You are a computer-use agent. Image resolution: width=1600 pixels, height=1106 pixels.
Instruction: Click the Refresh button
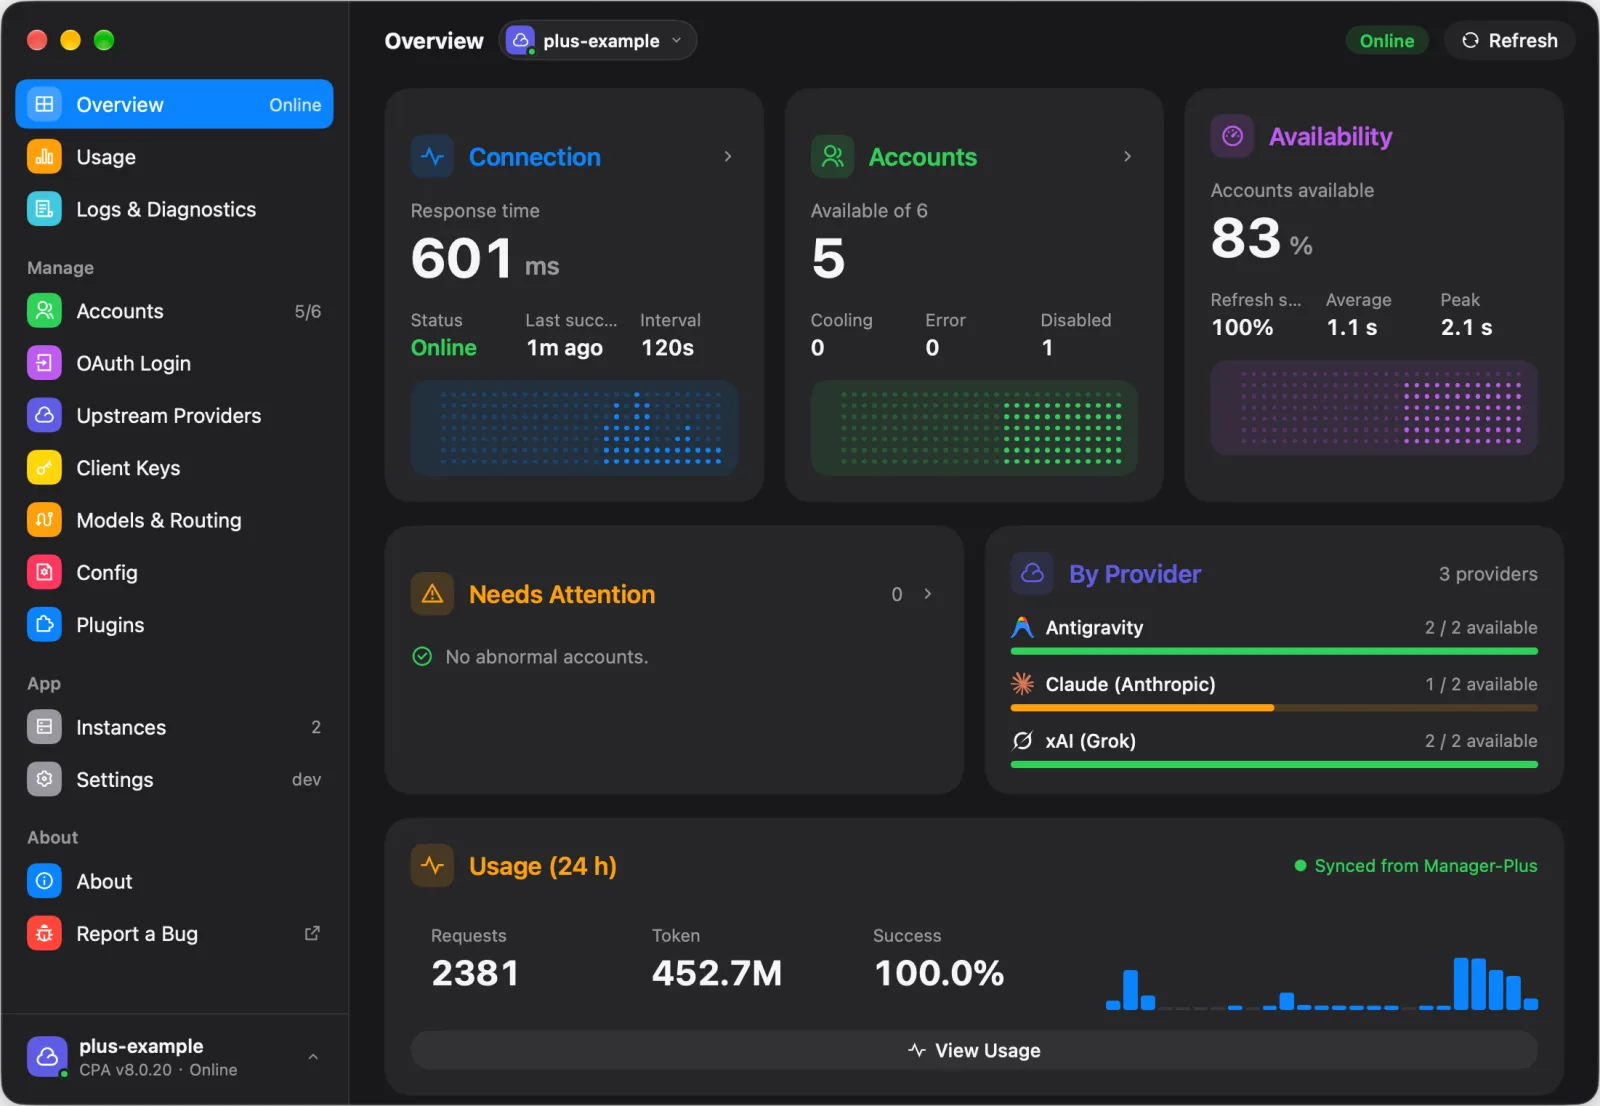point(1510,41)
